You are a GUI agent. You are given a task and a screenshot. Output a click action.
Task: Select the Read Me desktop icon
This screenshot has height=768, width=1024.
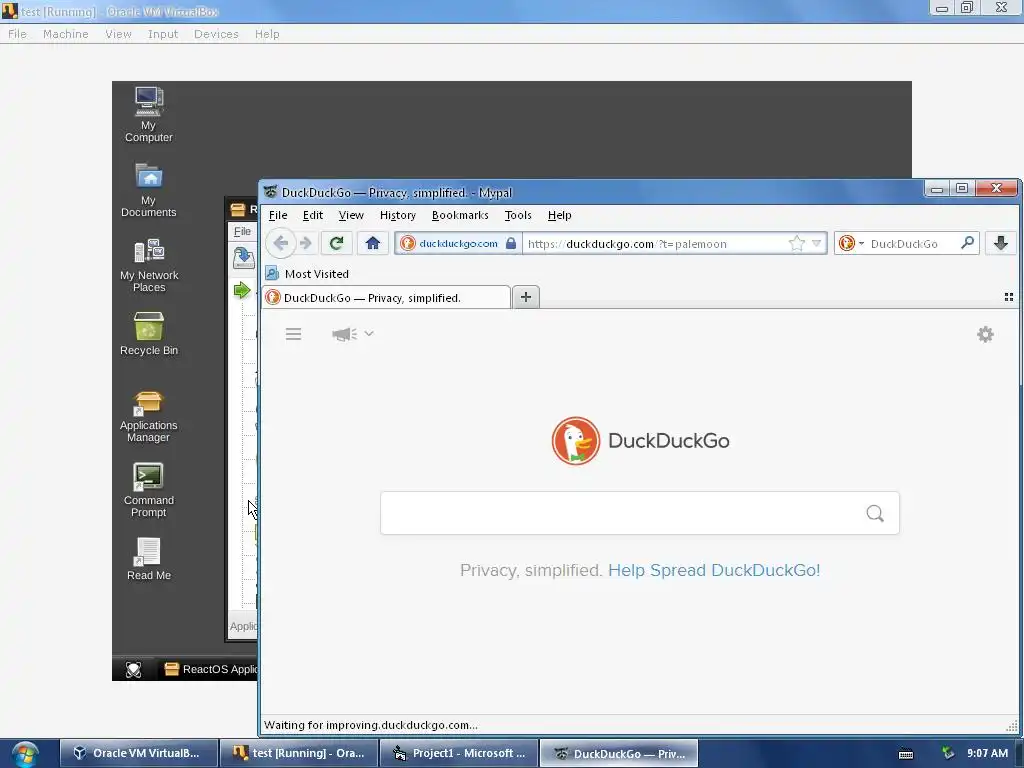149,559
